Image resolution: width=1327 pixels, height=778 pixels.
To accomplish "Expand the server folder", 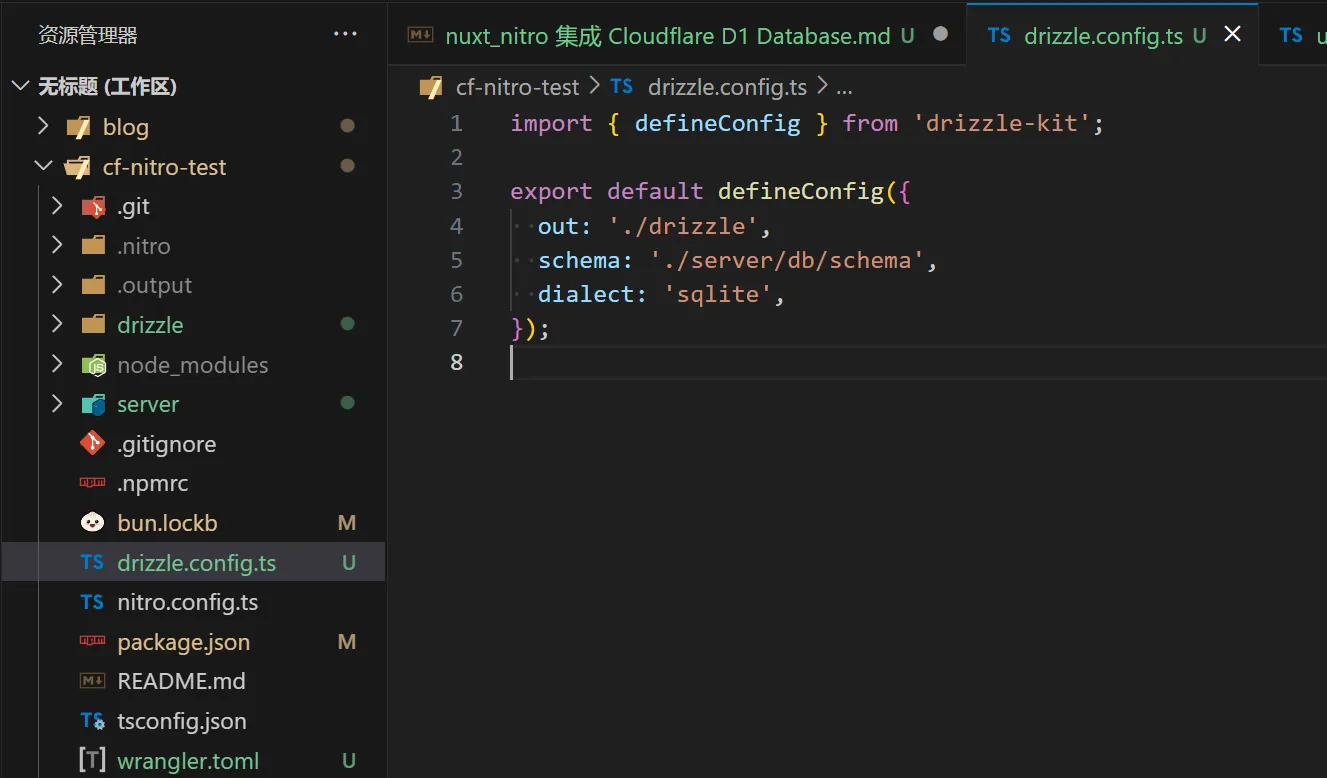I will click(x=57, y=404).
